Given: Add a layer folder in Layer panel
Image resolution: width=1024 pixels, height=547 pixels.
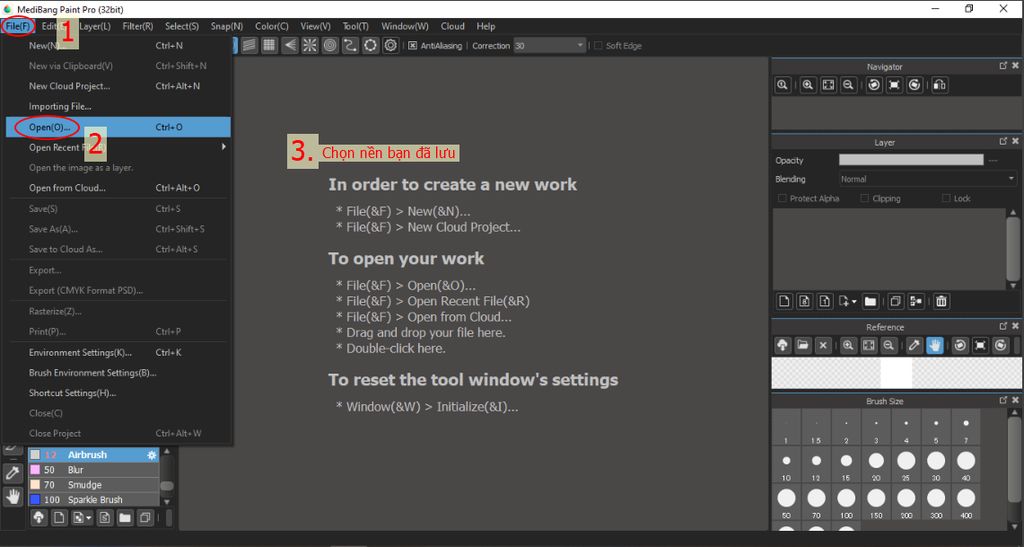Looking at the screenshot, I should [870, 301].
